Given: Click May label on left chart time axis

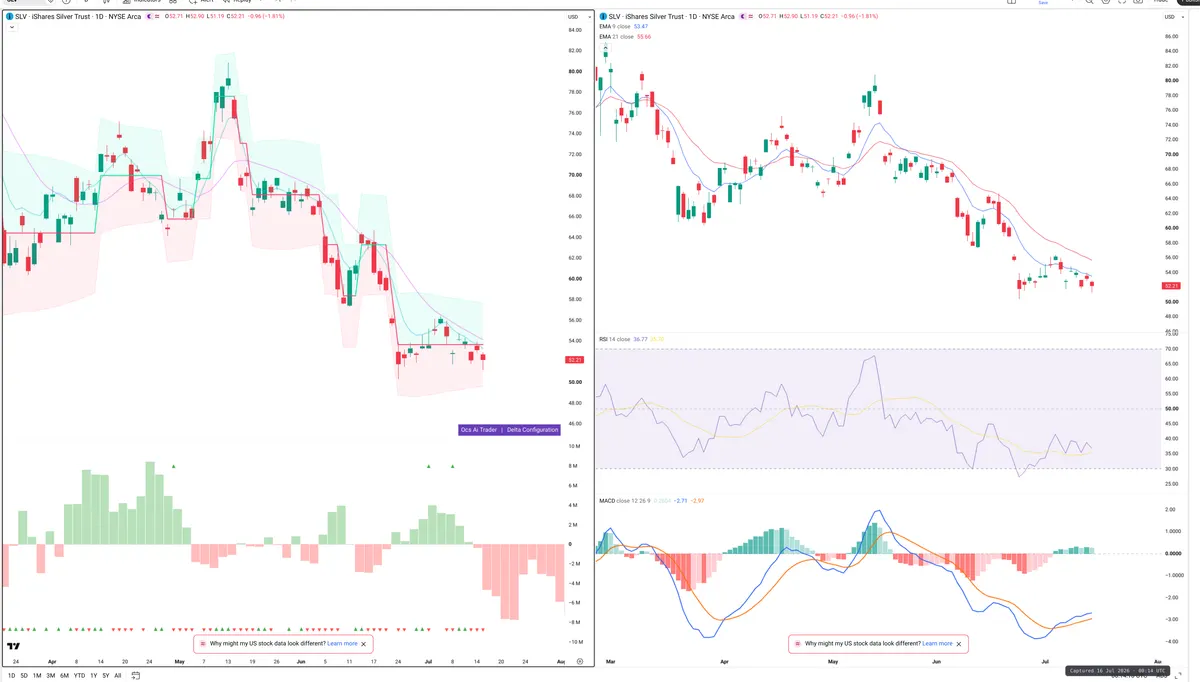Looking at the screenshot, I should click(x=179, y=661).
